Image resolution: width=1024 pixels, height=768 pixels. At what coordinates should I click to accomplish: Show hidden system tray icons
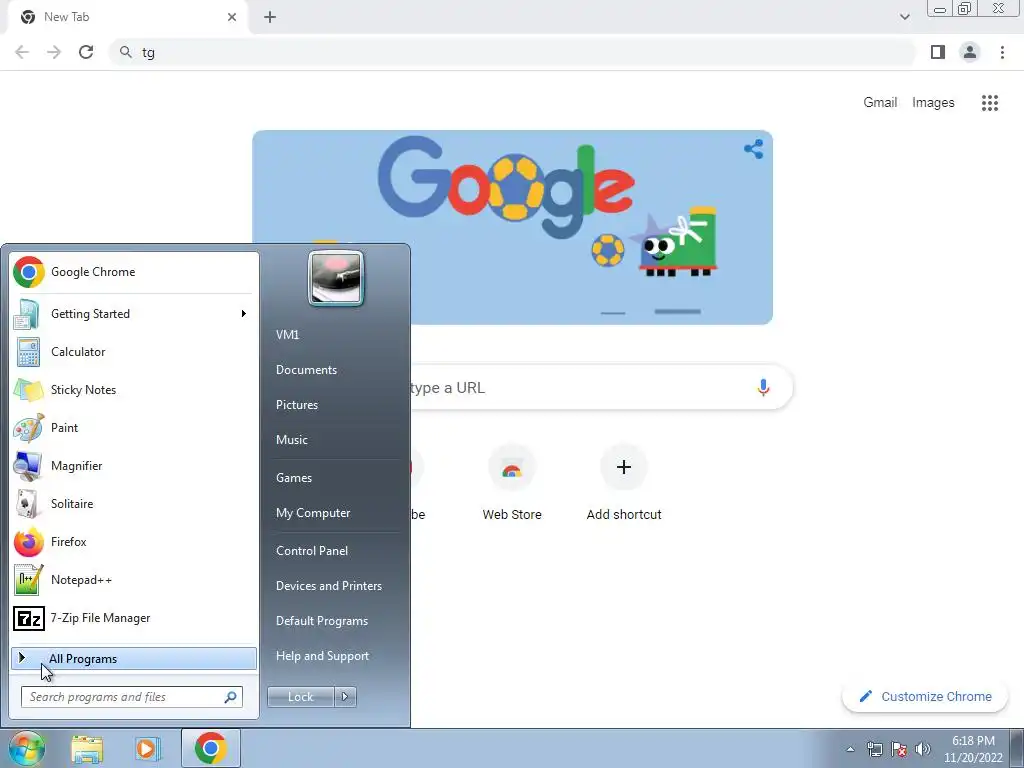(850, 749)
